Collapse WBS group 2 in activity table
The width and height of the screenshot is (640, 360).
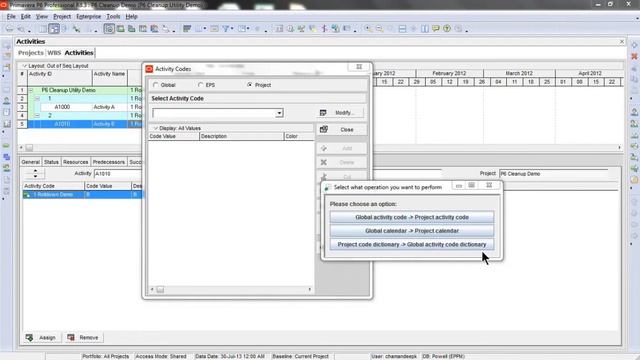coord(37,116)
